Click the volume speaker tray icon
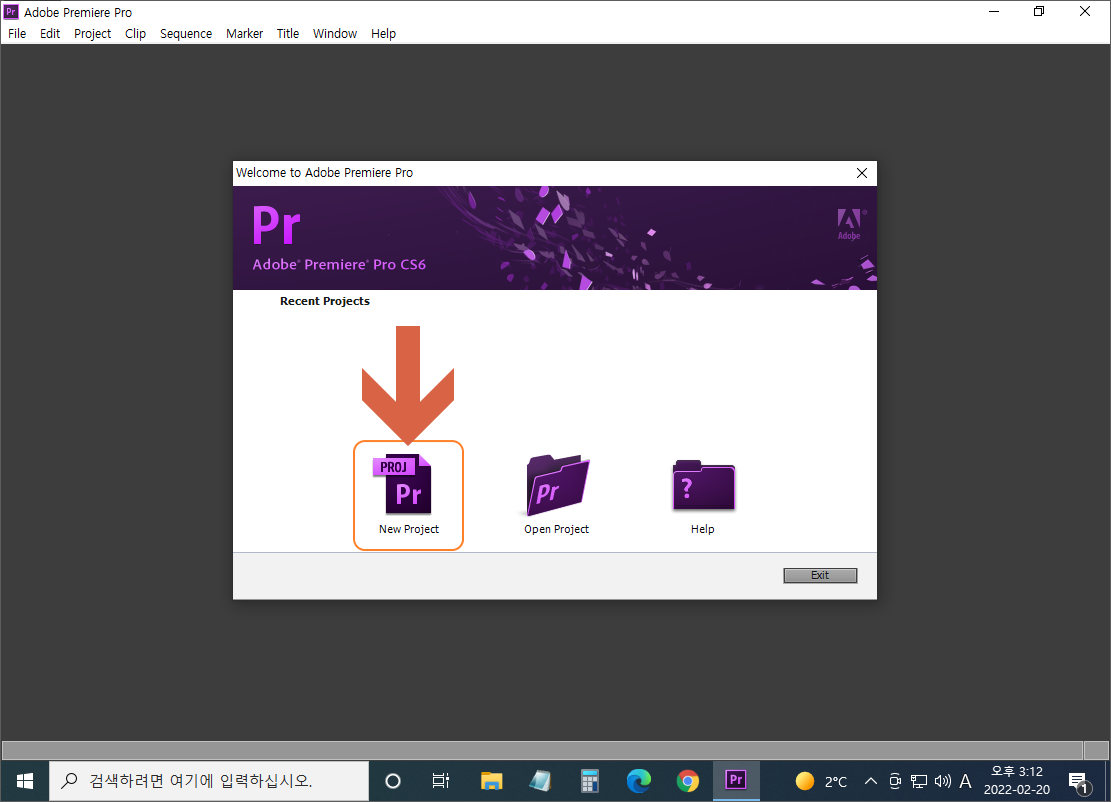The image size is (1111, 802). pos(942,781)
